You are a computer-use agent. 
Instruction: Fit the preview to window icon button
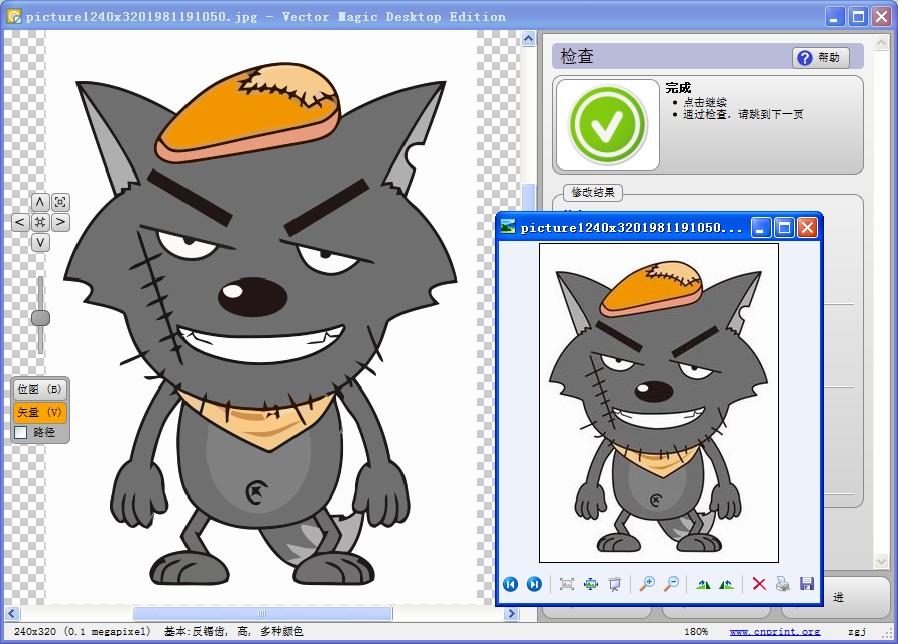coord(60,202)
